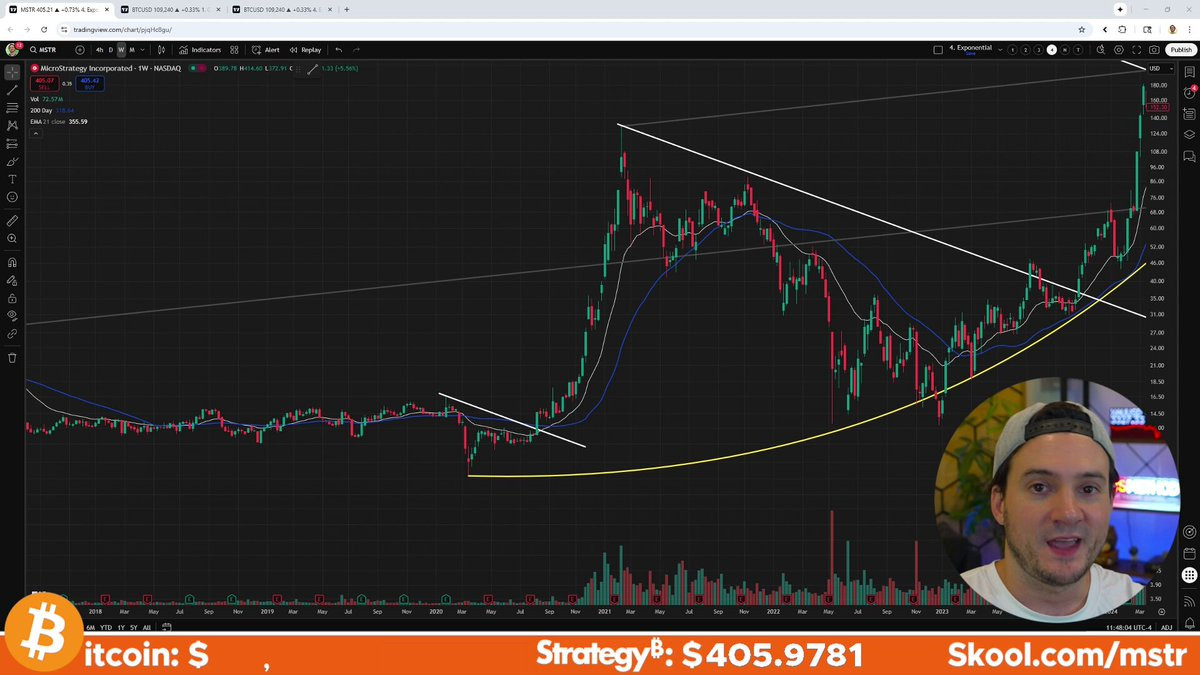Expand the timeframe interval dropdown
The height and width of the screenshot is (675, 1200).
pos(143,49)
